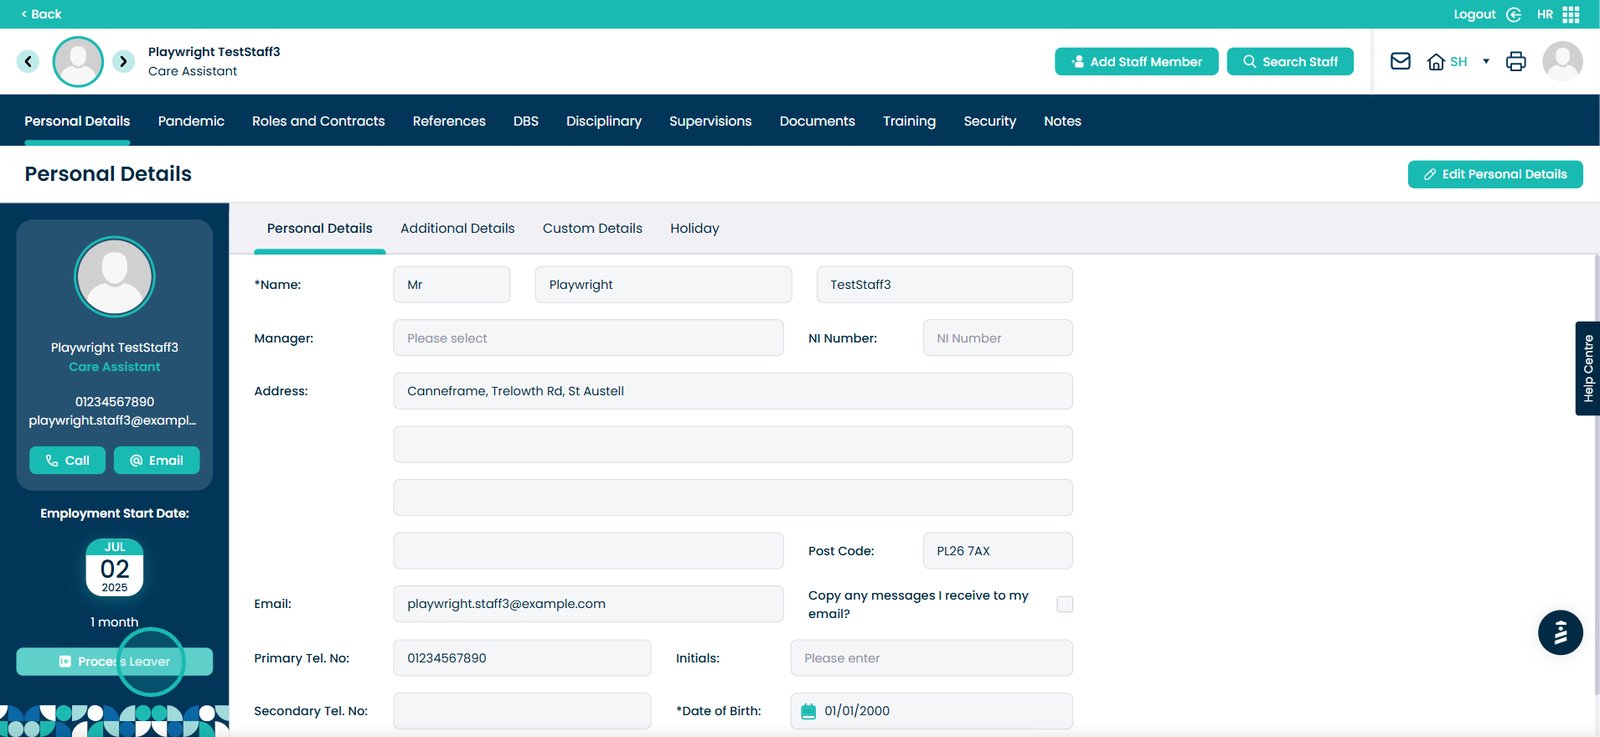The image size is (1600, 737).
Task: Expand the home SH dropdown arrow
Action: pyautogui.click(x=1486, y=62)
